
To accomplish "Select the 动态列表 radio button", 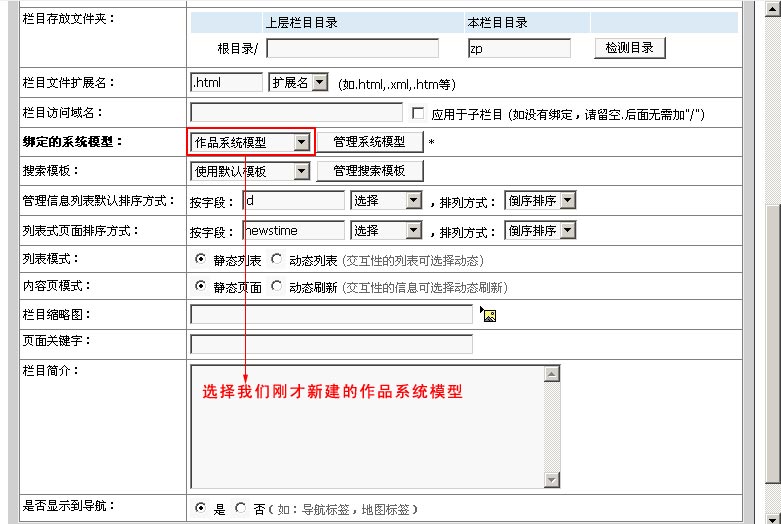I will 276,260.
